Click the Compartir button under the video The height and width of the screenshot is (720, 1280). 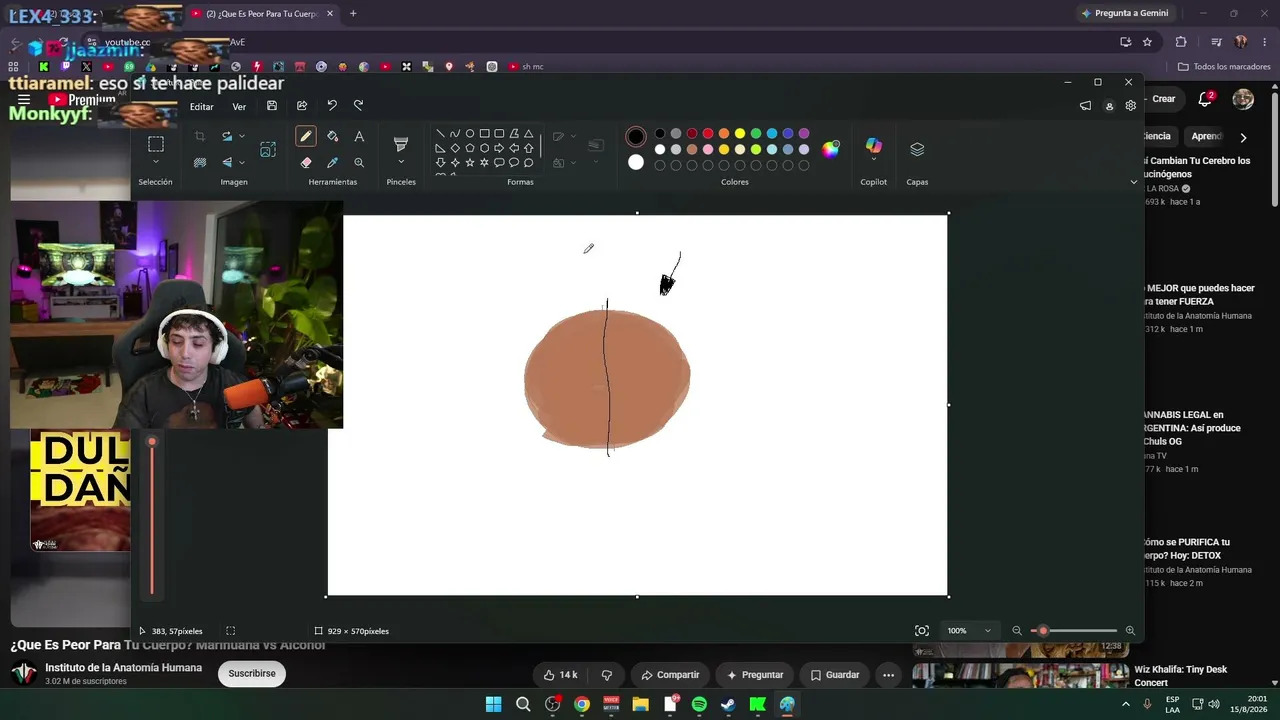670,675
